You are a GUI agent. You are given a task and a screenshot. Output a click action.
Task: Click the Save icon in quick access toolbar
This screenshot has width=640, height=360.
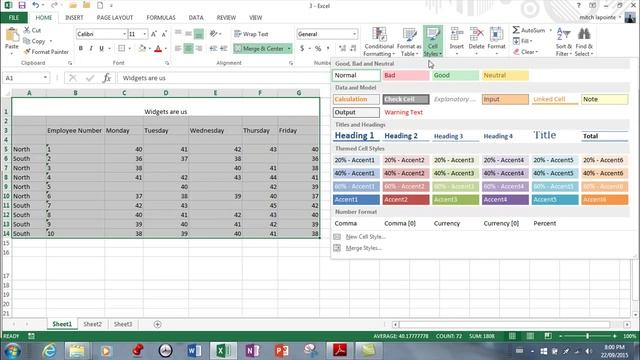(22, 5)
